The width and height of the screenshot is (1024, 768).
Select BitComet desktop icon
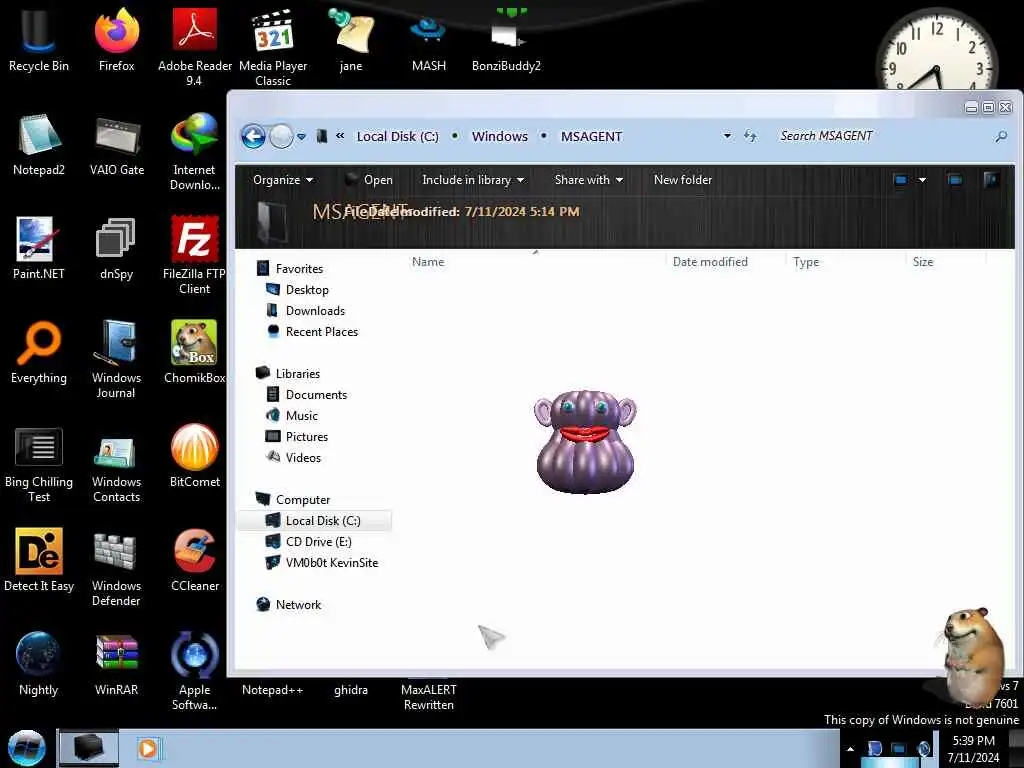pos(194,456)
